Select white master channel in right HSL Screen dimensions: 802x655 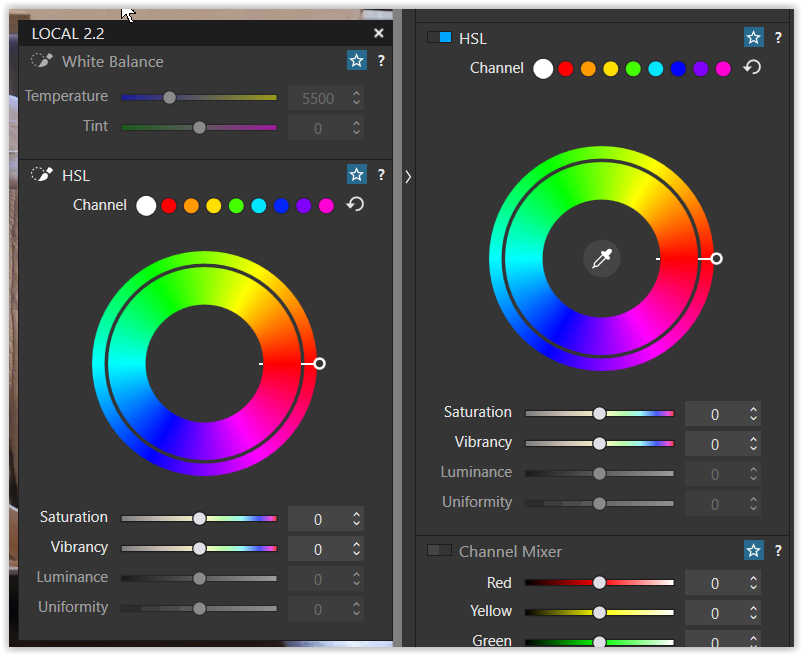[x=543, y=69]
